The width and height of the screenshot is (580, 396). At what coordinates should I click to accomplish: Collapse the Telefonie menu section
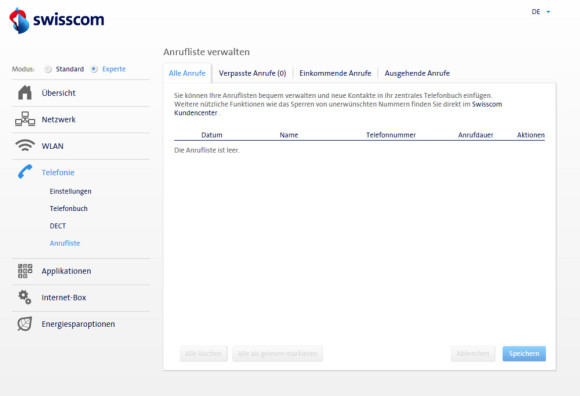click(58, 172)
